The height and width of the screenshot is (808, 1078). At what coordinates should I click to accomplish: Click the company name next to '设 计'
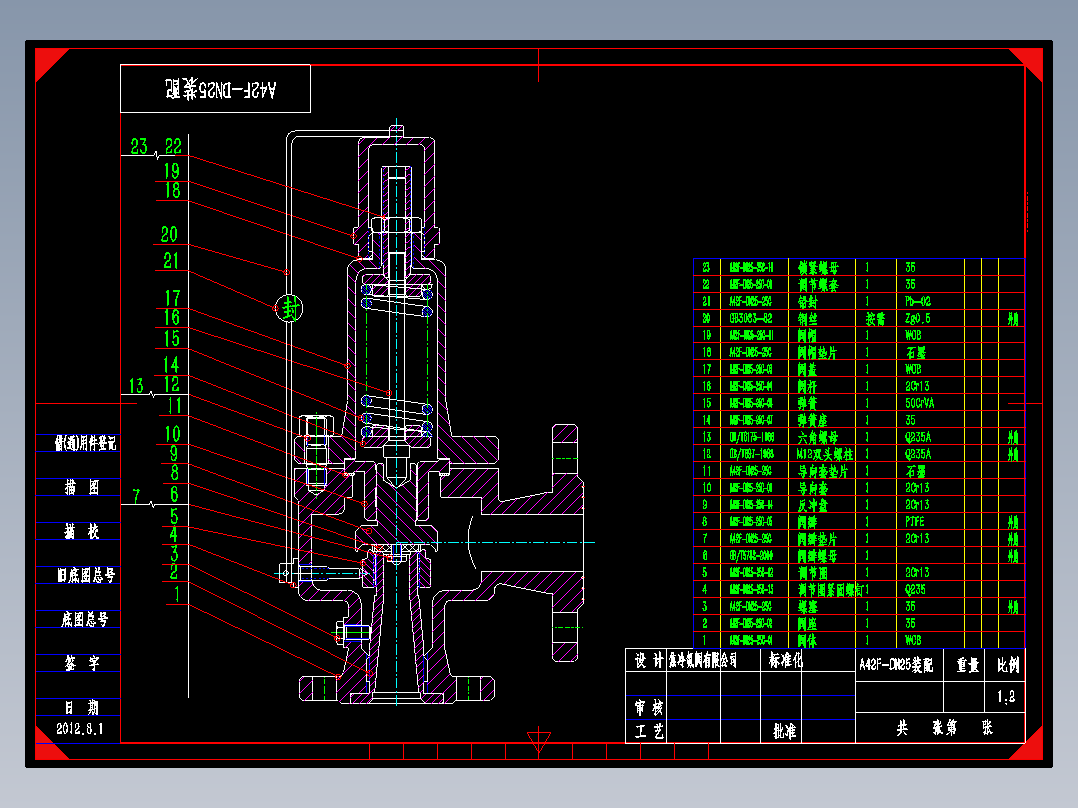click(x=703, y=661)
